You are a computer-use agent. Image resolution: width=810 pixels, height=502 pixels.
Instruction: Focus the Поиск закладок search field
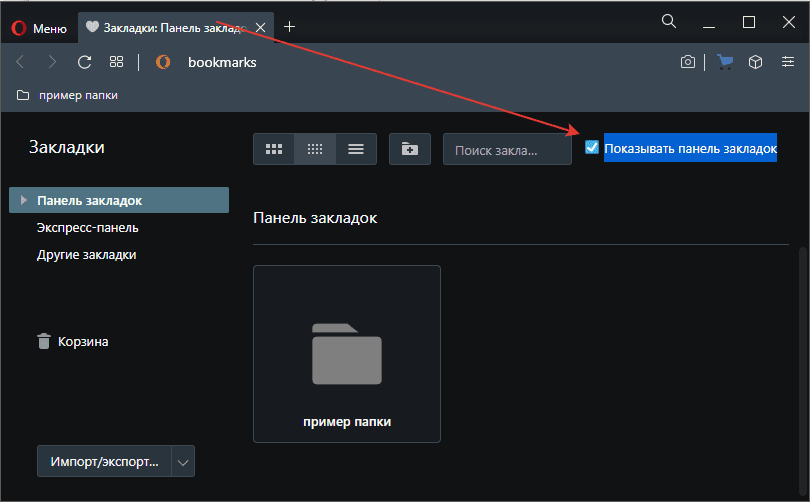tap(507, 150)
